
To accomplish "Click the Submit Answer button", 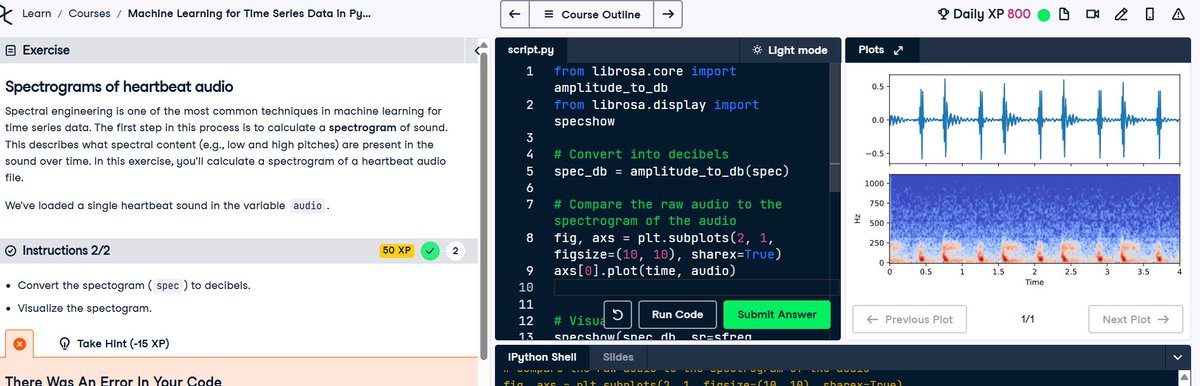I will pyautogui.click(x=777, y=314).
